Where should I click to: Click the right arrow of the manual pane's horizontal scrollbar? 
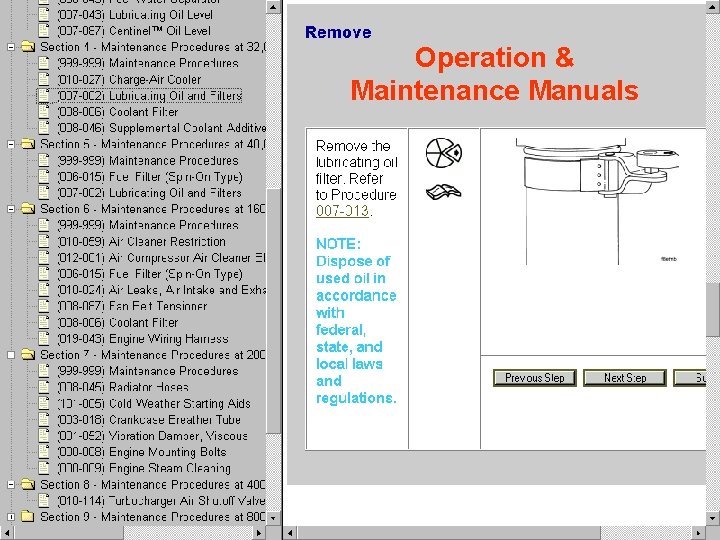pyautogui.click(x=698, y=533)
